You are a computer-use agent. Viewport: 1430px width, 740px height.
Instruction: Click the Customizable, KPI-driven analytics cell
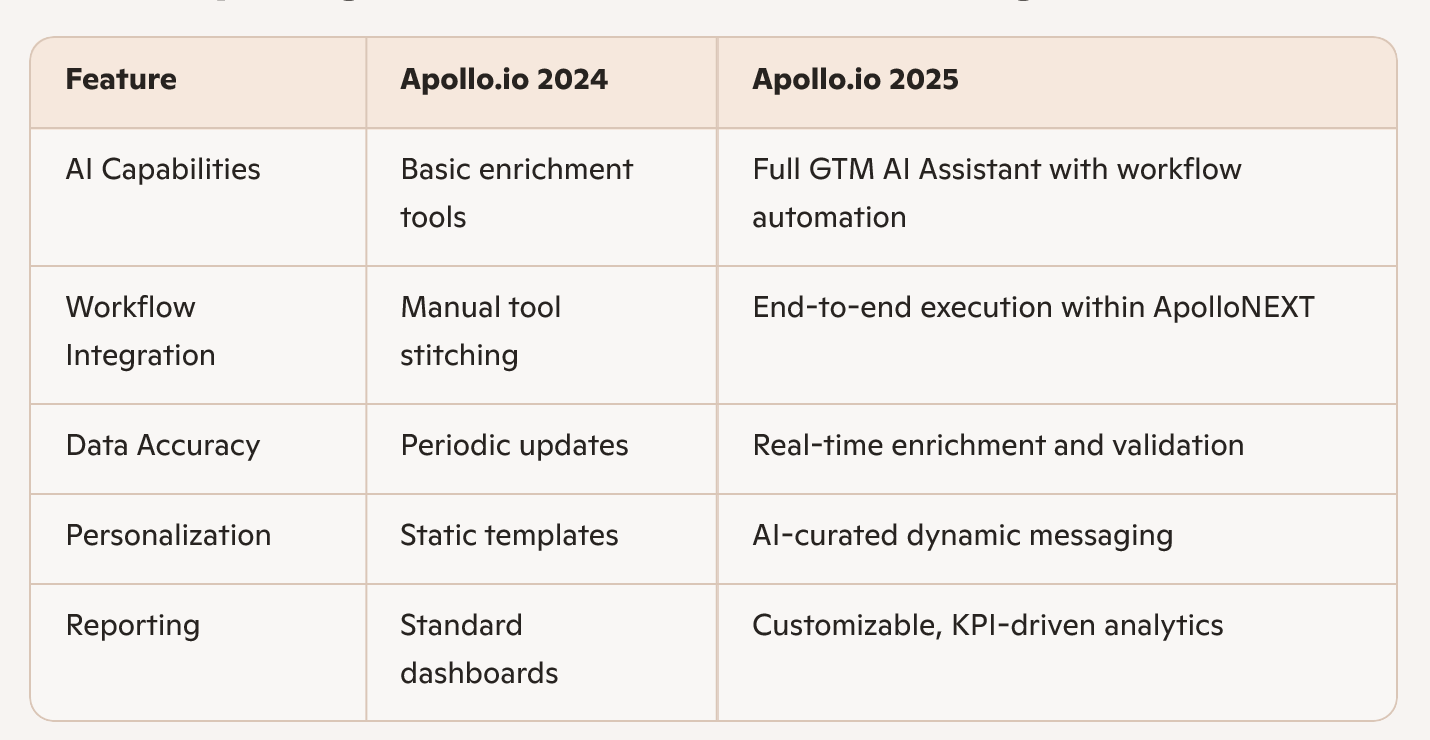tap(987, 625)
